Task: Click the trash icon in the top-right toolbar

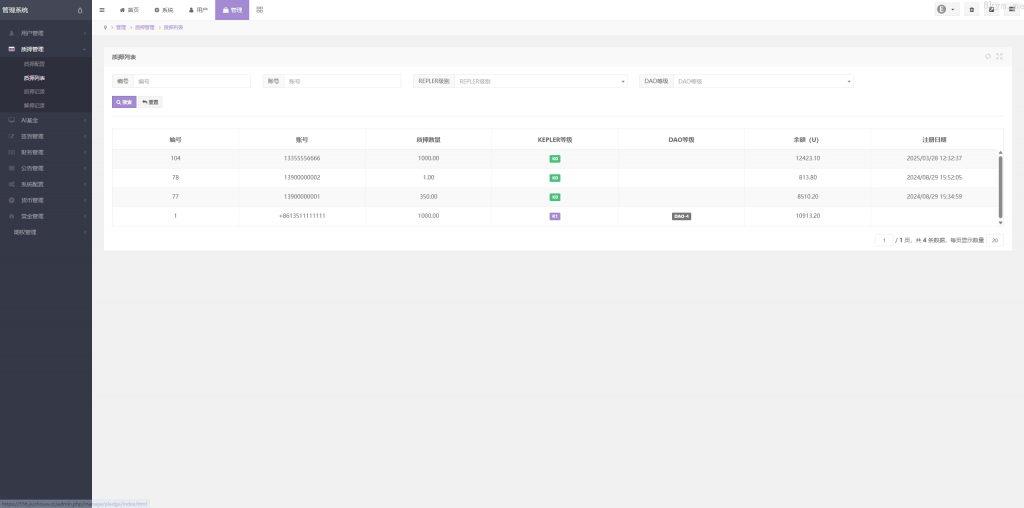Action: pos(971,10)
